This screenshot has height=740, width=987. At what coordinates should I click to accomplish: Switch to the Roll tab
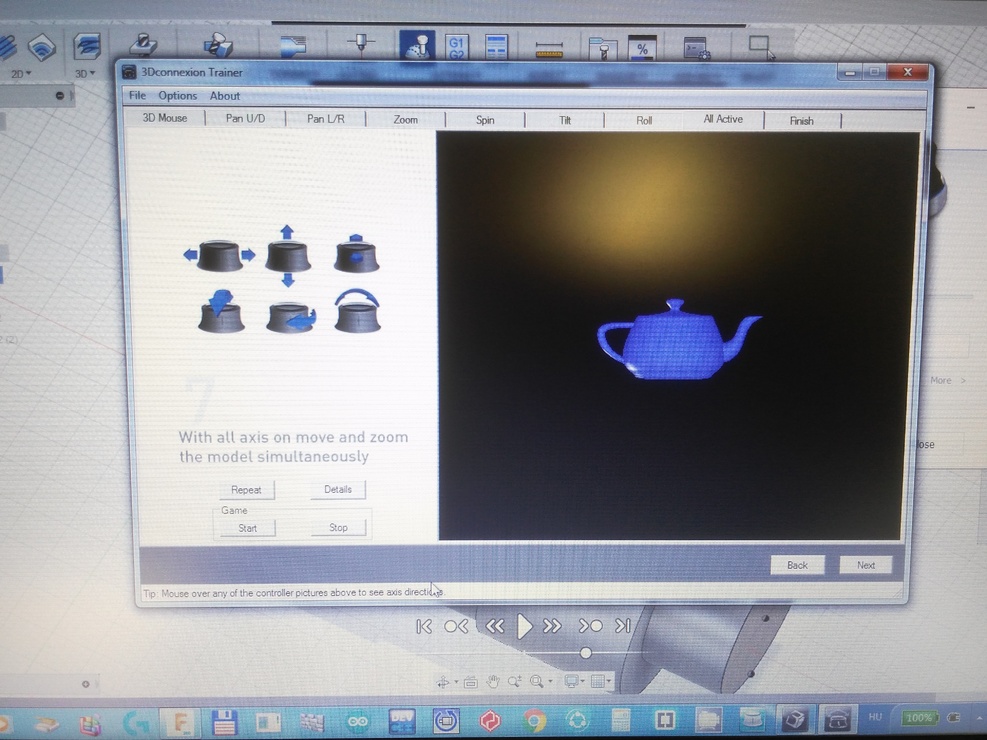644,120
